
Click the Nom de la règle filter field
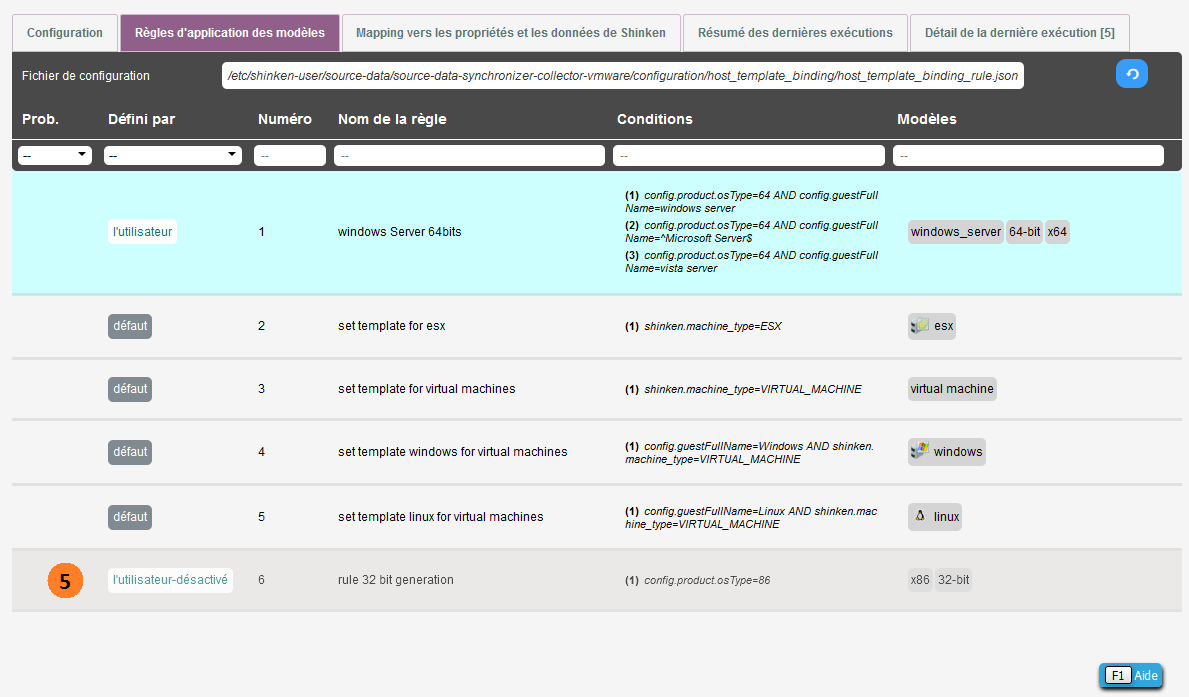(469, 156)
